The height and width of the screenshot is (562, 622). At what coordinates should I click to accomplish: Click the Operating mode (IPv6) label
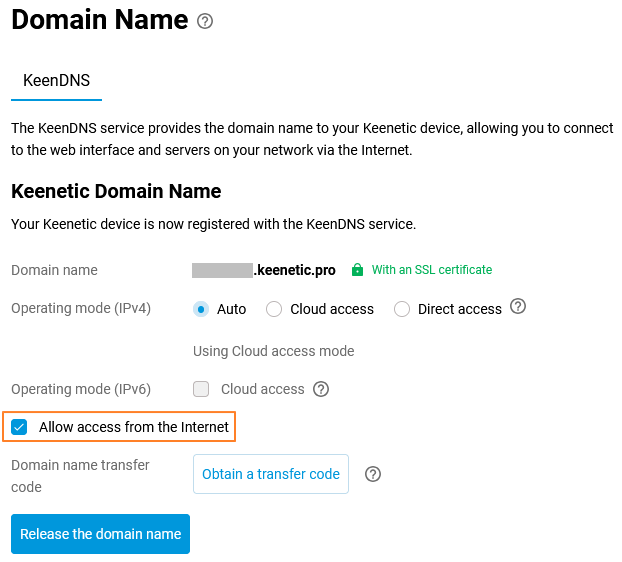coord(81,389)
